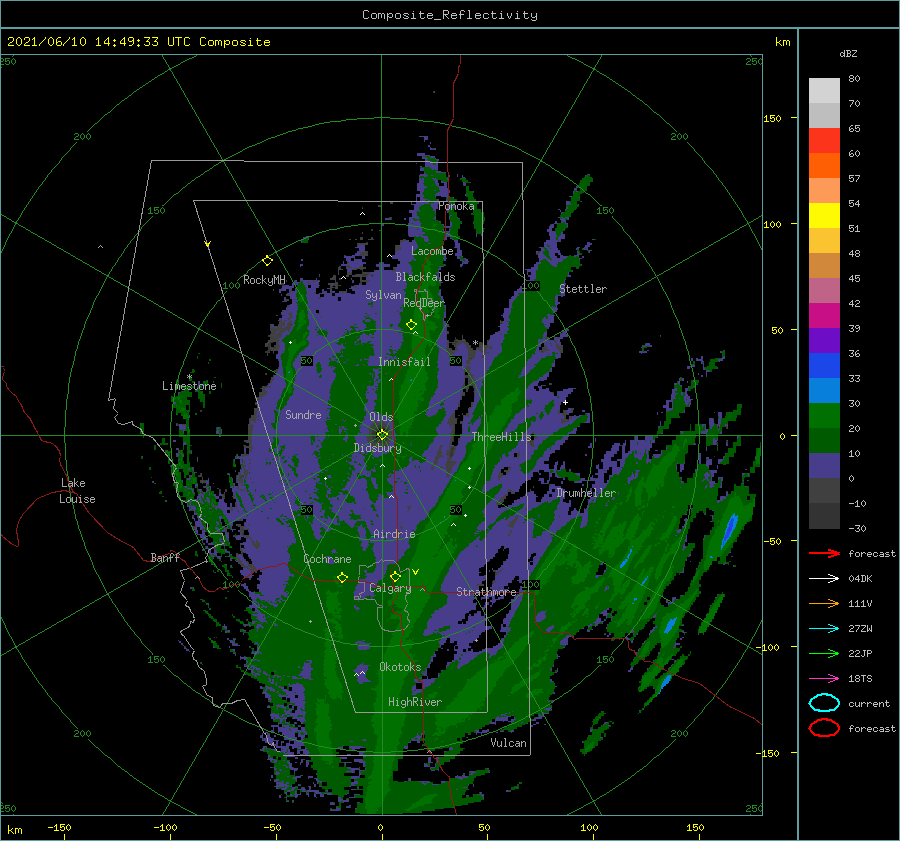Click the Composite_Reflectivity title
This screenshot has width=900, height=841.
[450, 15]
